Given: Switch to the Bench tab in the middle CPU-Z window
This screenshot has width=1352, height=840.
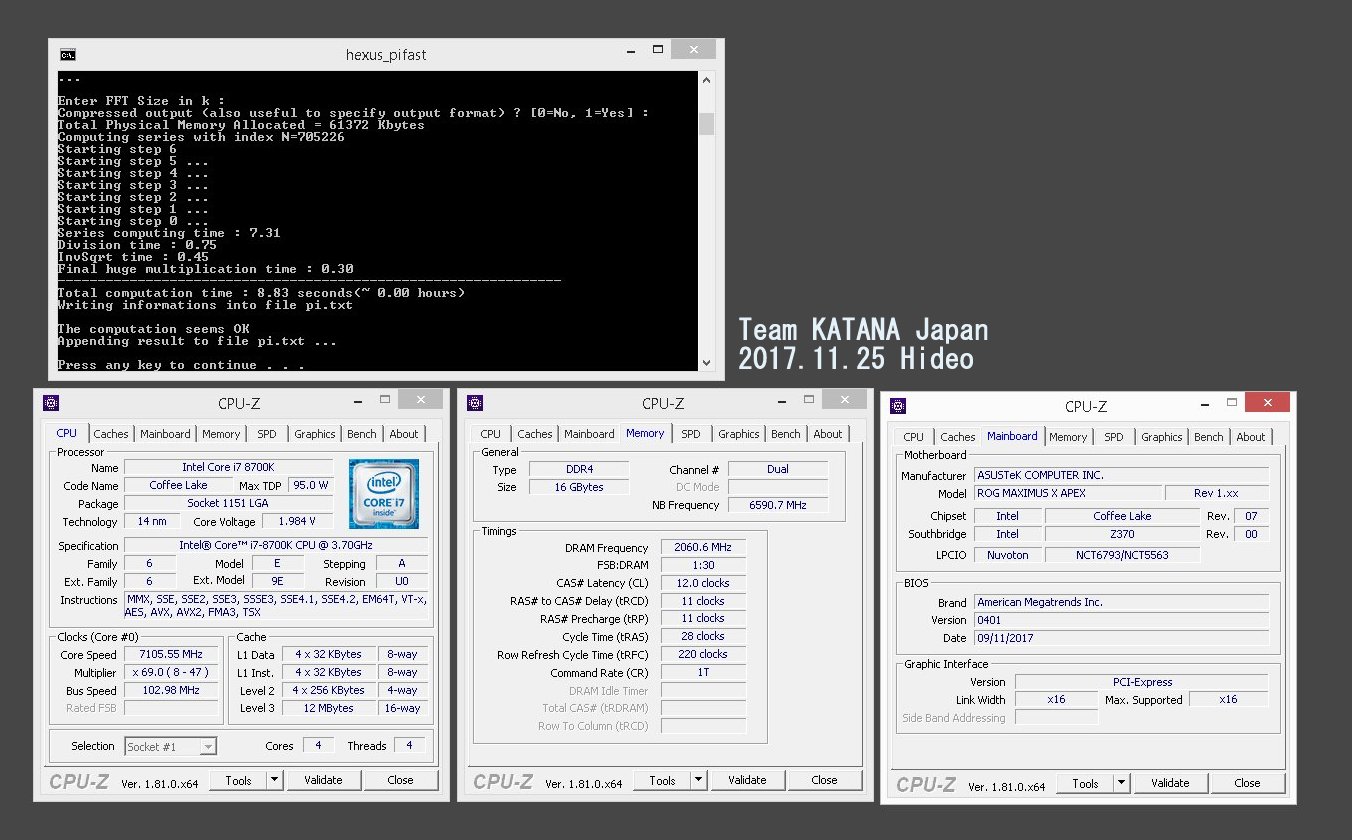Looking at the screenshot, I should (786, 434).
